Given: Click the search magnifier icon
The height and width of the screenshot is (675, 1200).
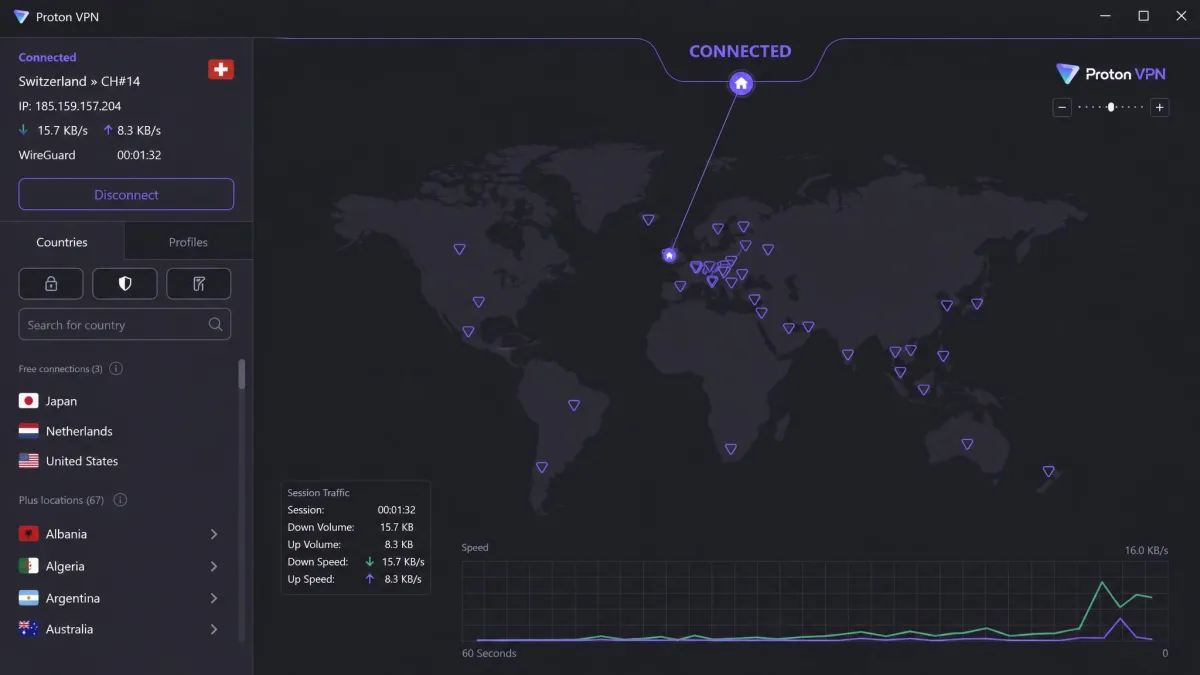Looking at the screenshot, I should tap(215, 324).
